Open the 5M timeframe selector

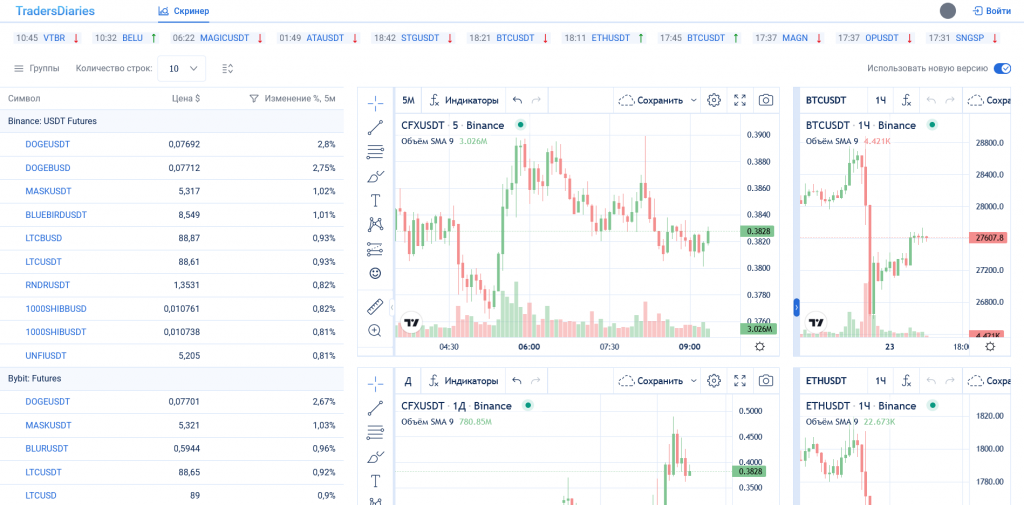pyautogui.click(x=408, y=101)
